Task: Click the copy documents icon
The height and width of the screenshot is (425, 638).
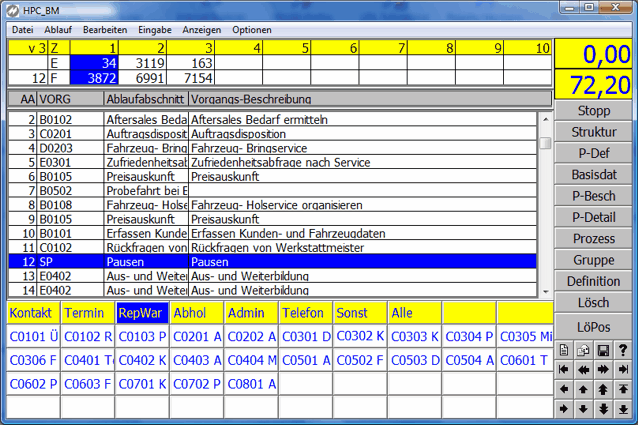Action: click(584, 349)
